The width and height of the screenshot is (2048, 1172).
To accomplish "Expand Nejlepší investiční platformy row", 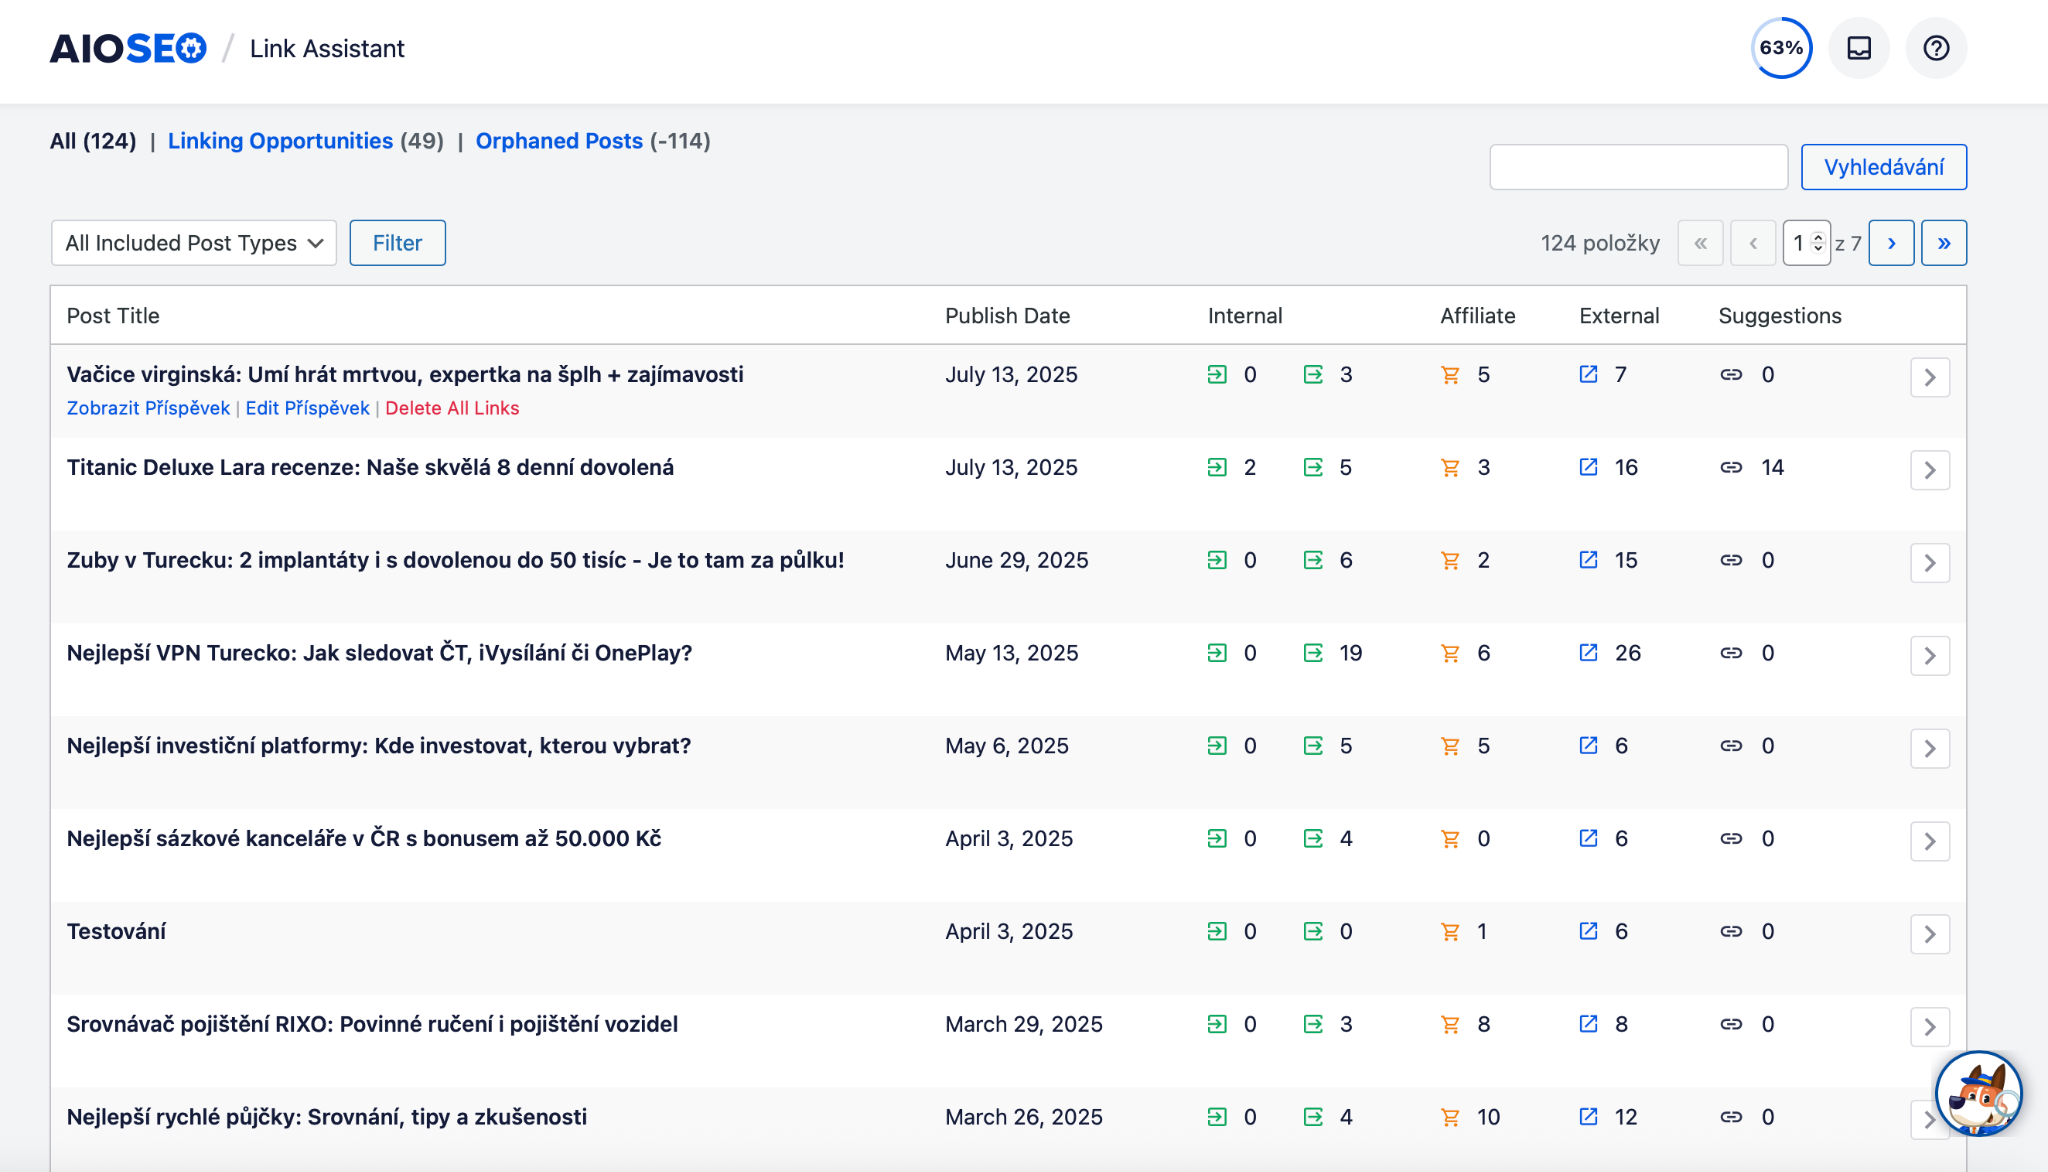I will coord(1930,748).
